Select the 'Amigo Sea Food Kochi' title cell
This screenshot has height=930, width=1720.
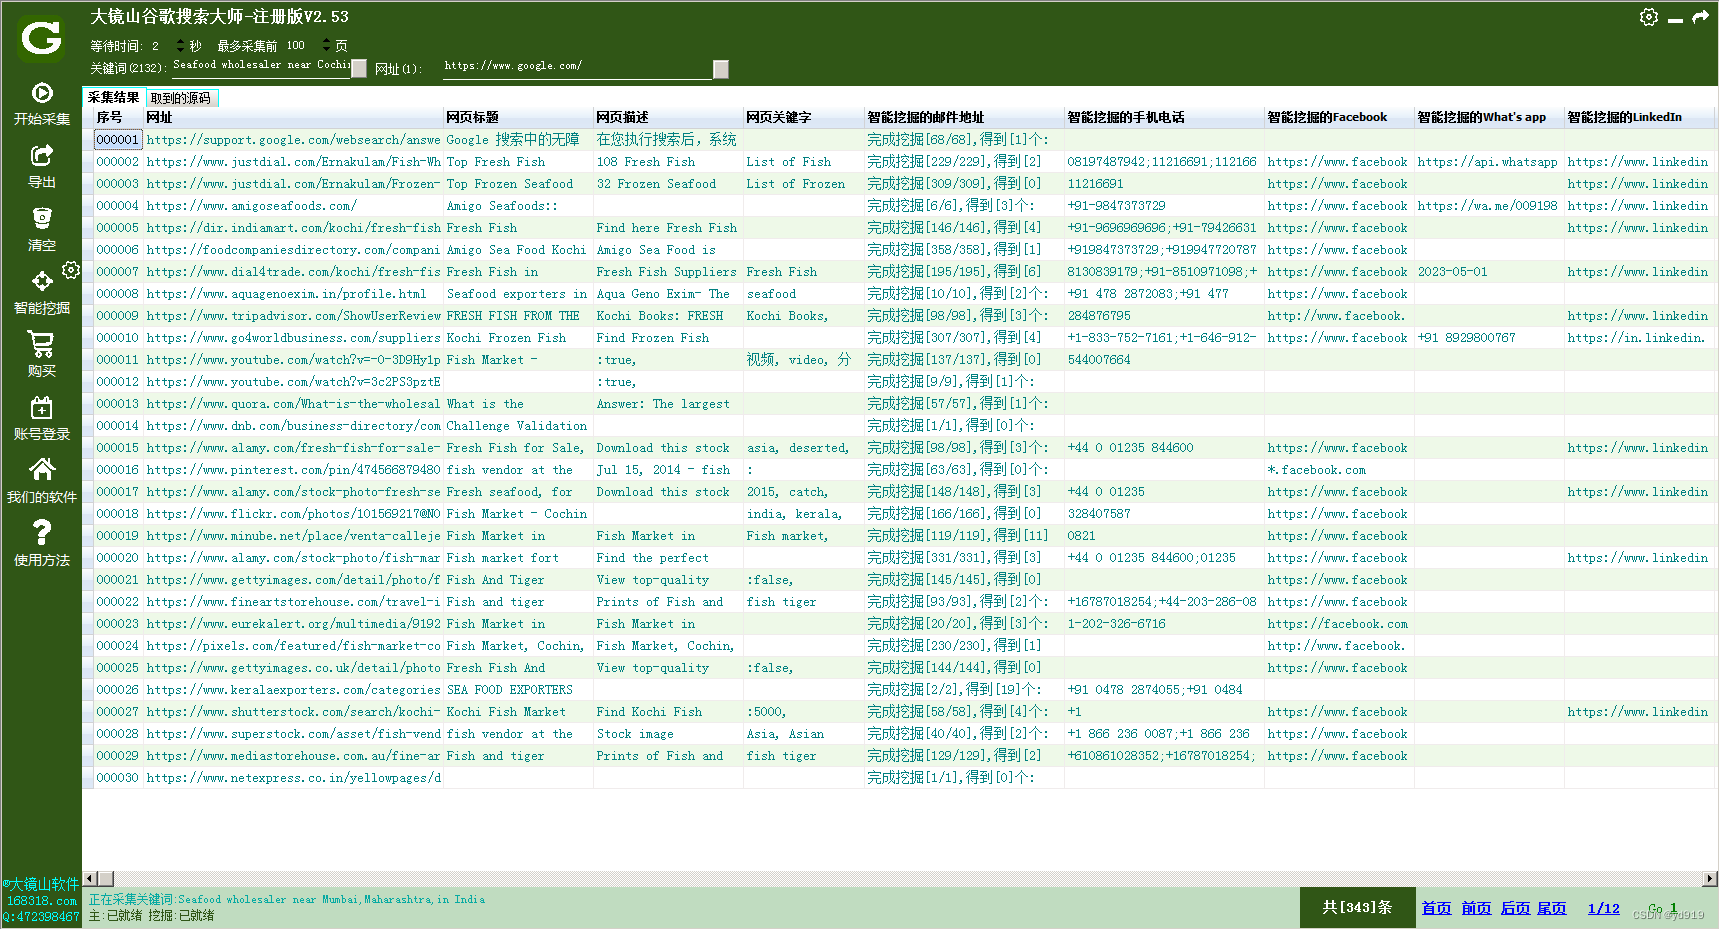518,250
